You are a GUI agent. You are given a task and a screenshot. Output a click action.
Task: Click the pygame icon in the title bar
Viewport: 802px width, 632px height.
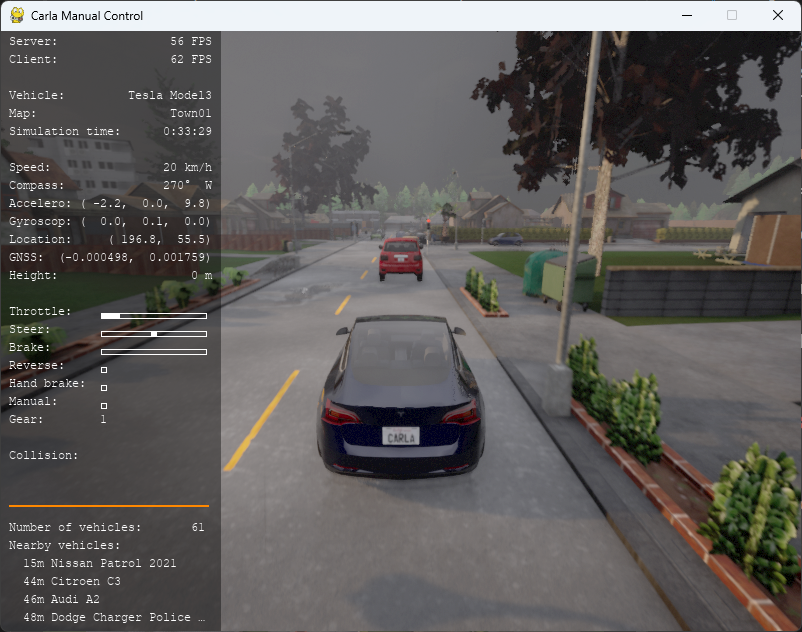[17, 15]
